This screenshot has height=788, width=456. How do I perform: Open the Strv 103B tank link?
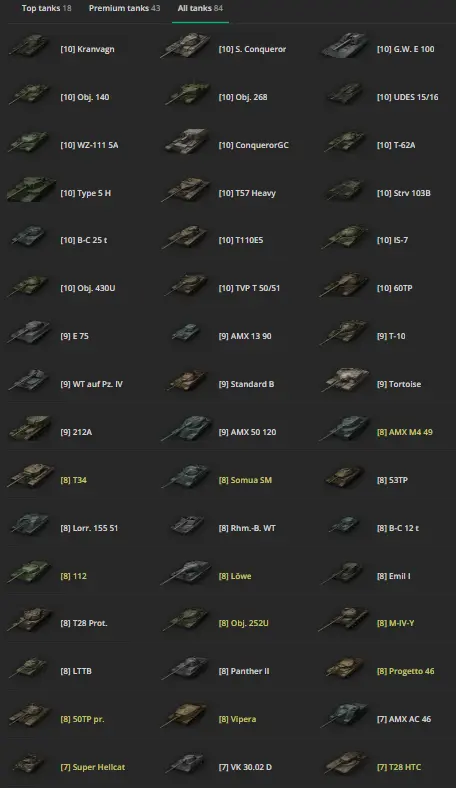click(404, 193)
